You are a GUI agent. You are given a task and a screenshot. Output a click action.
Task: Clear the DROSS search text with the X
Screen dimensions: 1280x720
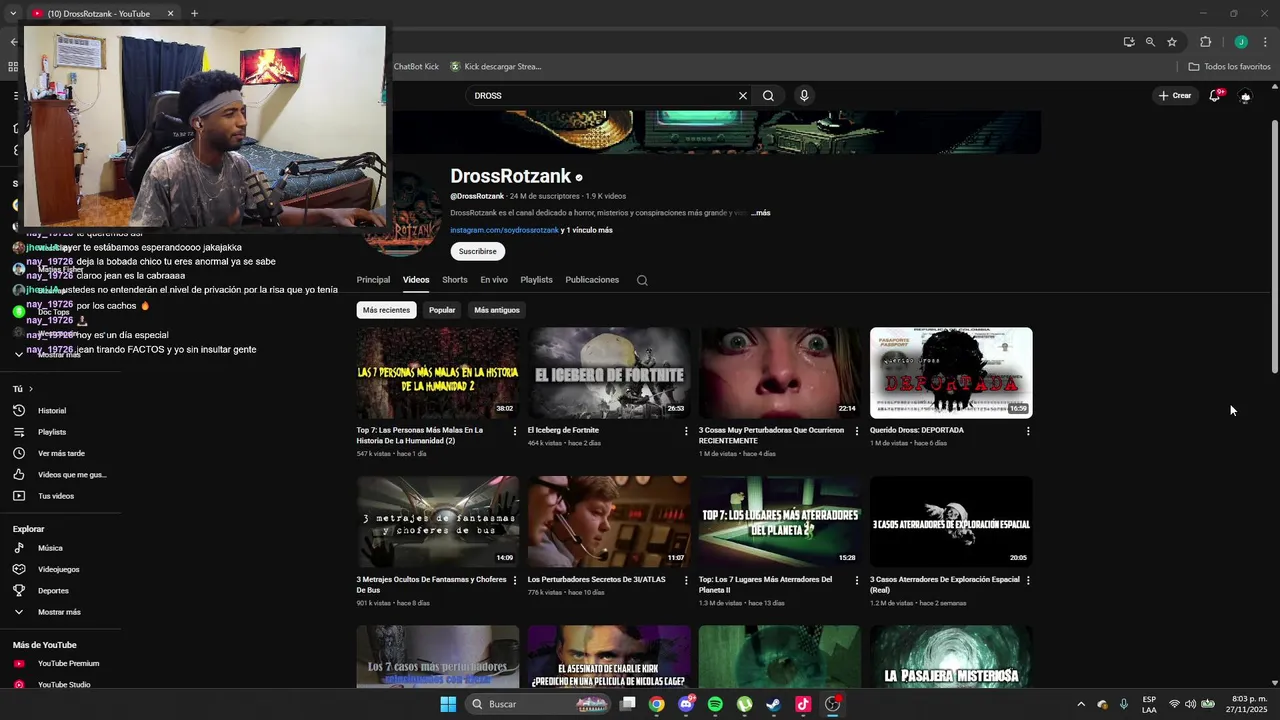tap(743, 96)
